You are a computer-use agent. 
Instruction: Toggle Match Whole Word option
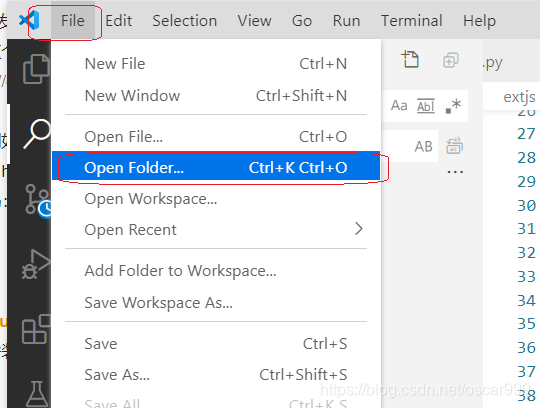point(426,106)
